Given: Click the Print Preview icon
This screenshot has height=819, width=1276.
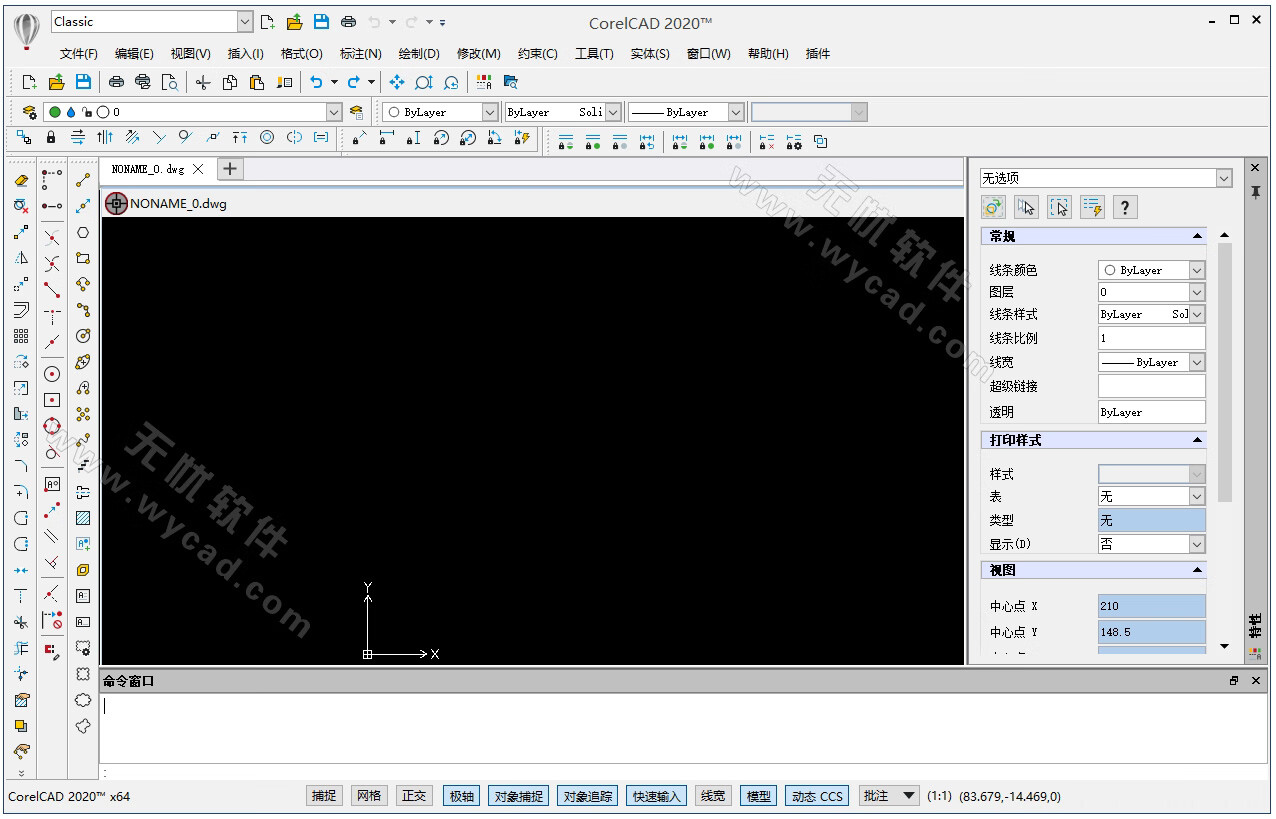Looking at the screenshot, I should (169, 82).
